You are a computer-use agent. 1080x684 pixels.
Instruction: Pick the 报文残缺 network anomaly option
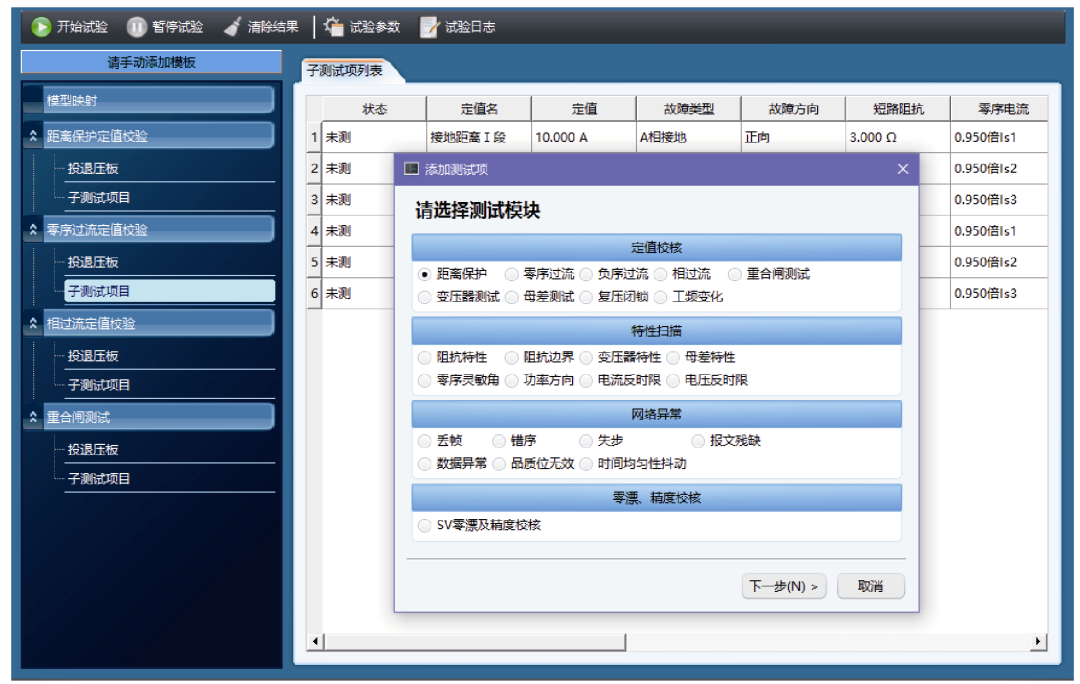point(698,441)
